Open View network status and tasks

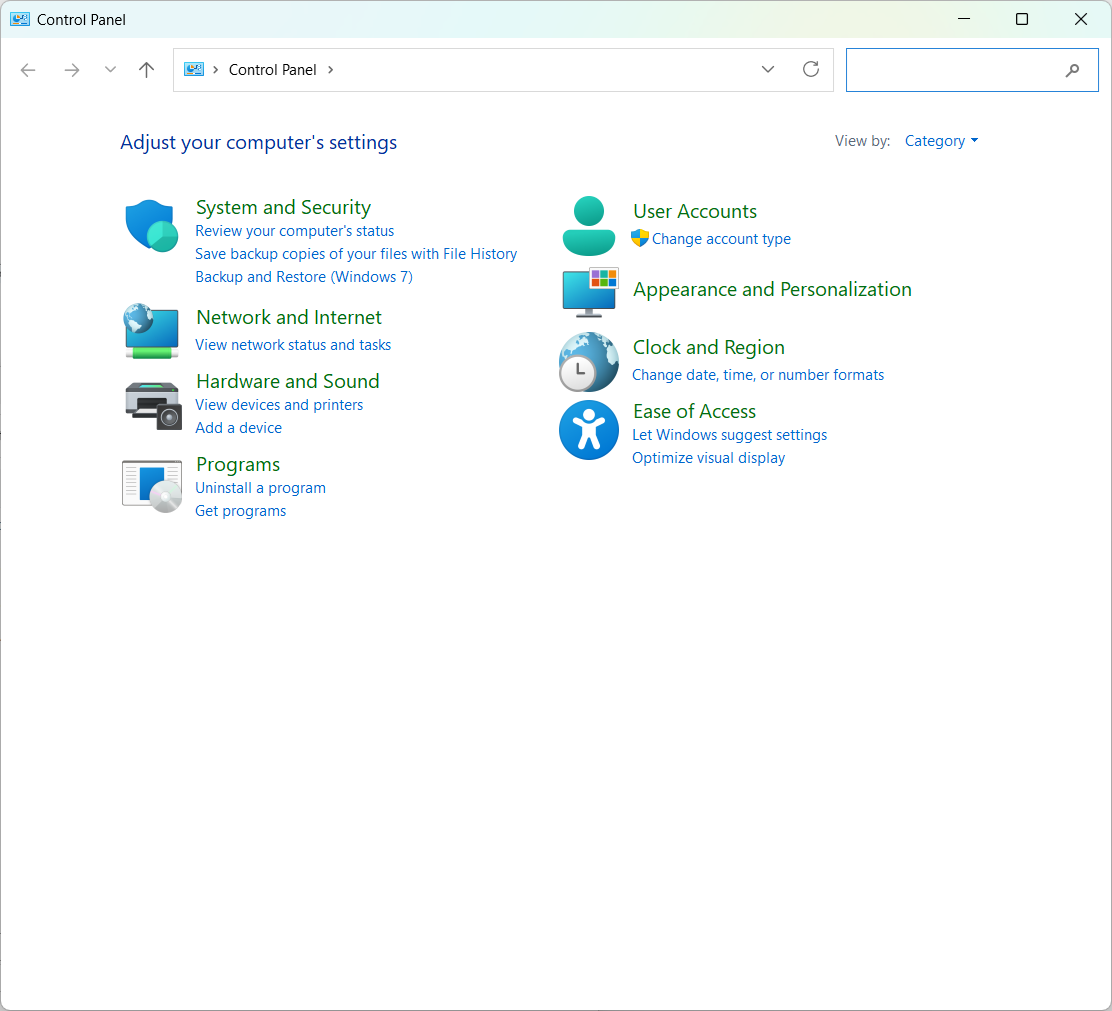pos(293,345)
